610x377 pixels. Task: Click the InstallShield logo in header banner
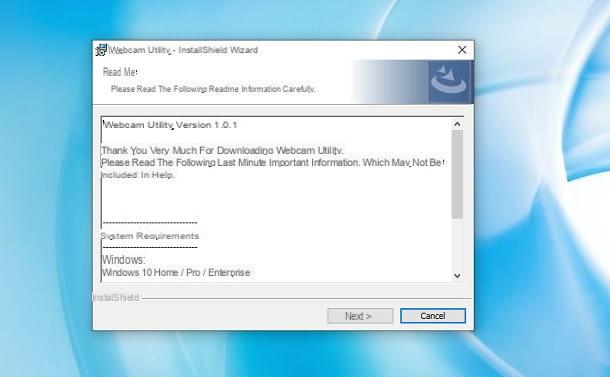point(450,82)
